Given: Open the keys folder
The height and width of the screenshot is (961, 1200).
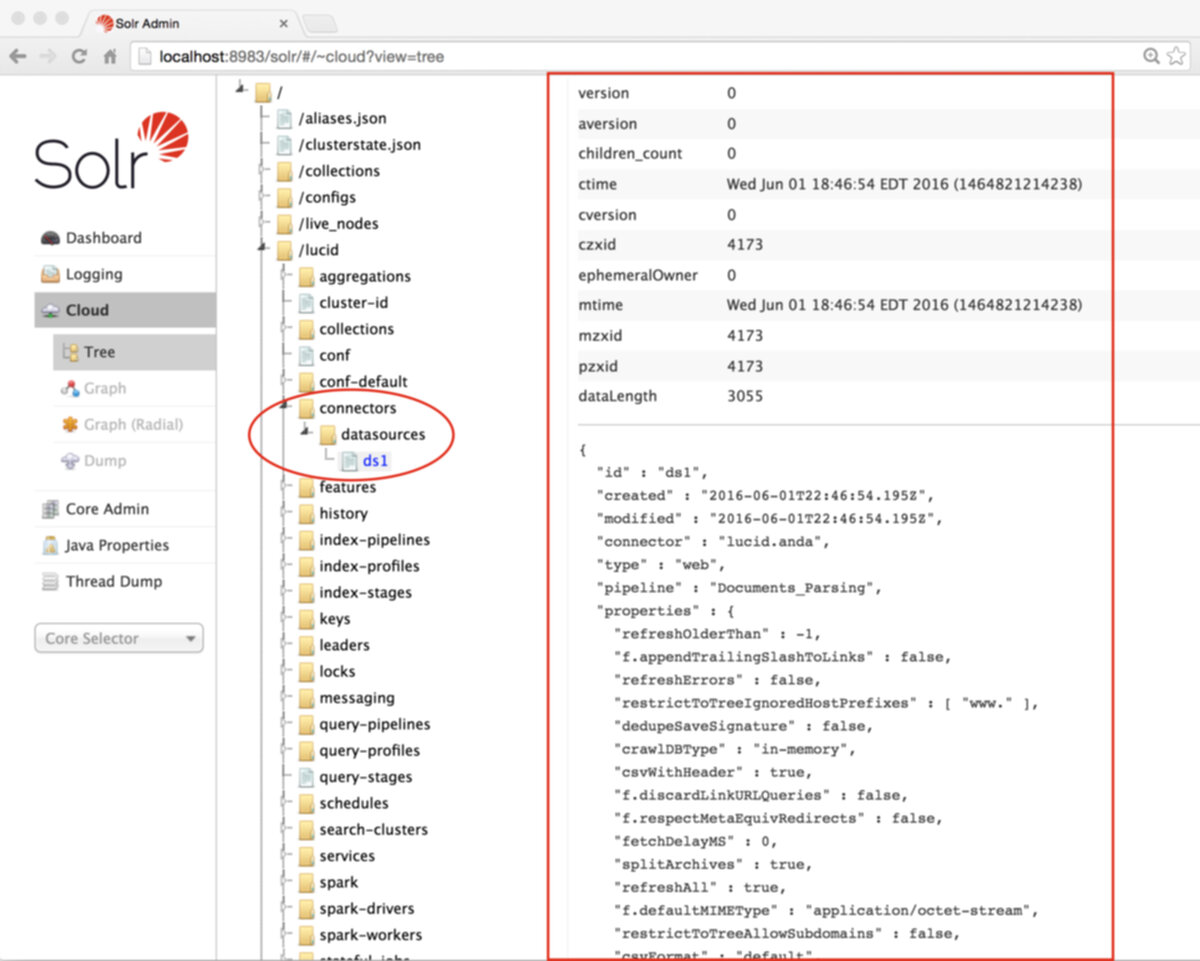Looking at the screenshot, I should 334,618.
